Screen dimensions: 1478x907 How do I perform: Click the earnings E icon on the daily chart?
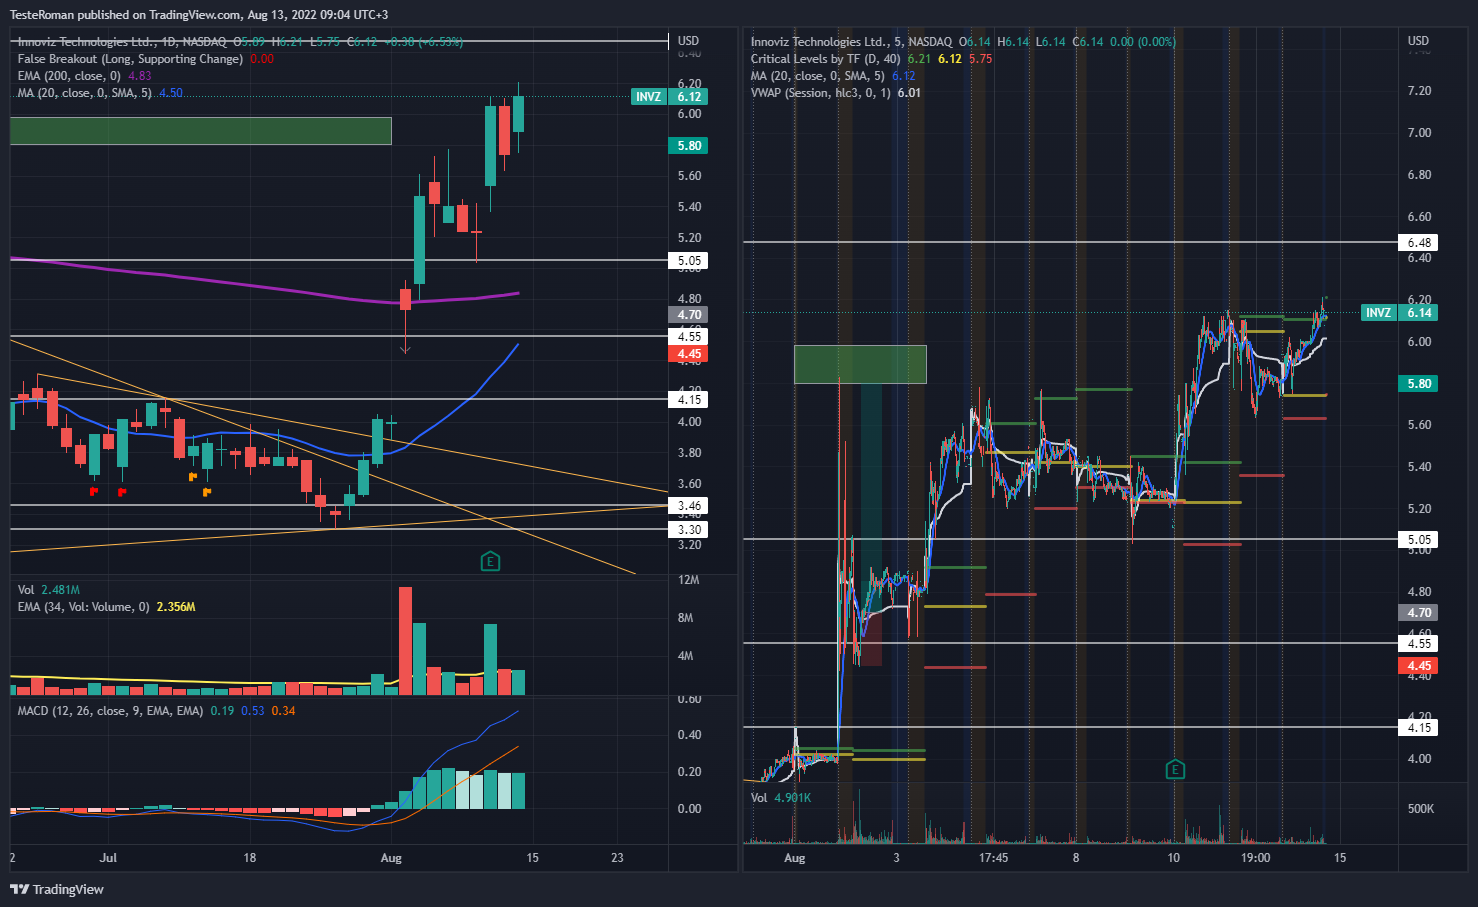490,561
